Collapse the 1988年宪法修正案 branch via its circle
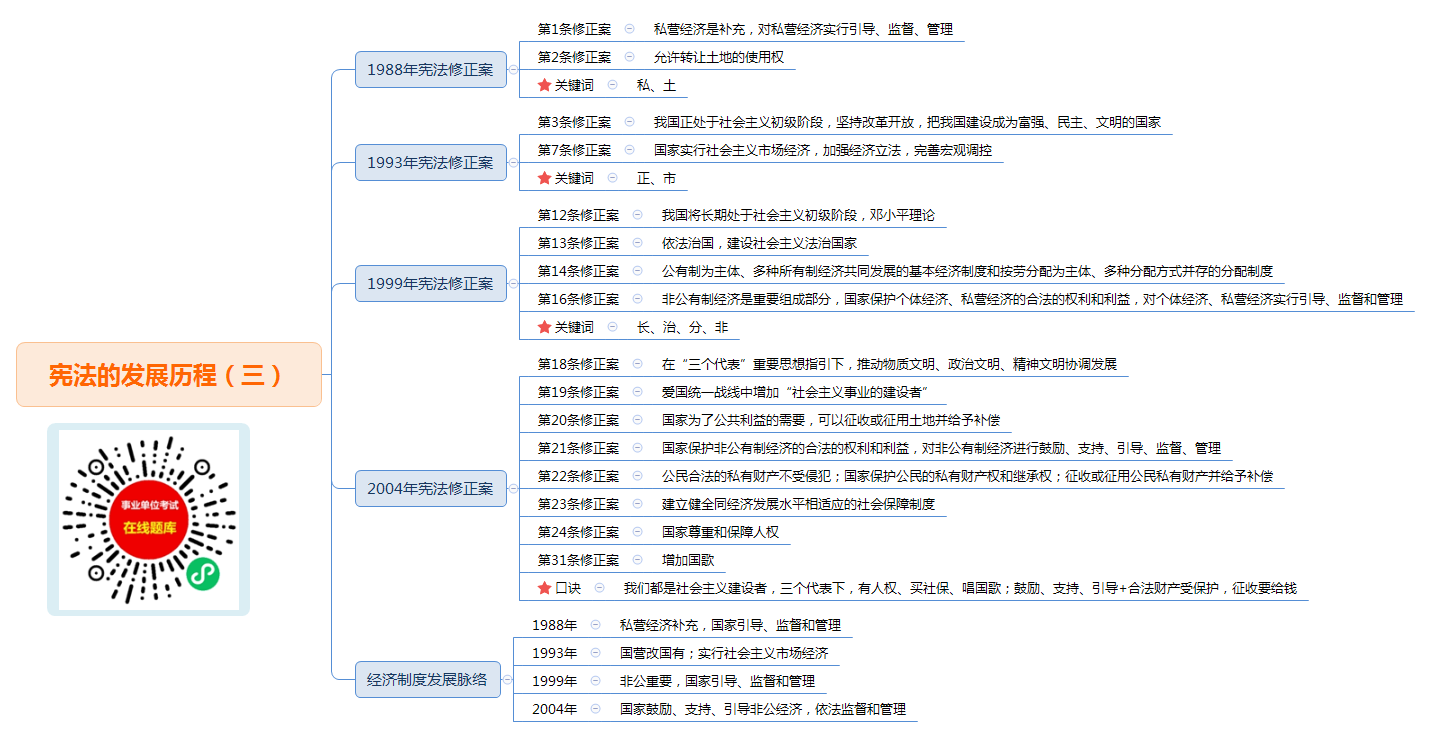Screen dimensions: 1431x737 (x=513, y=70)
